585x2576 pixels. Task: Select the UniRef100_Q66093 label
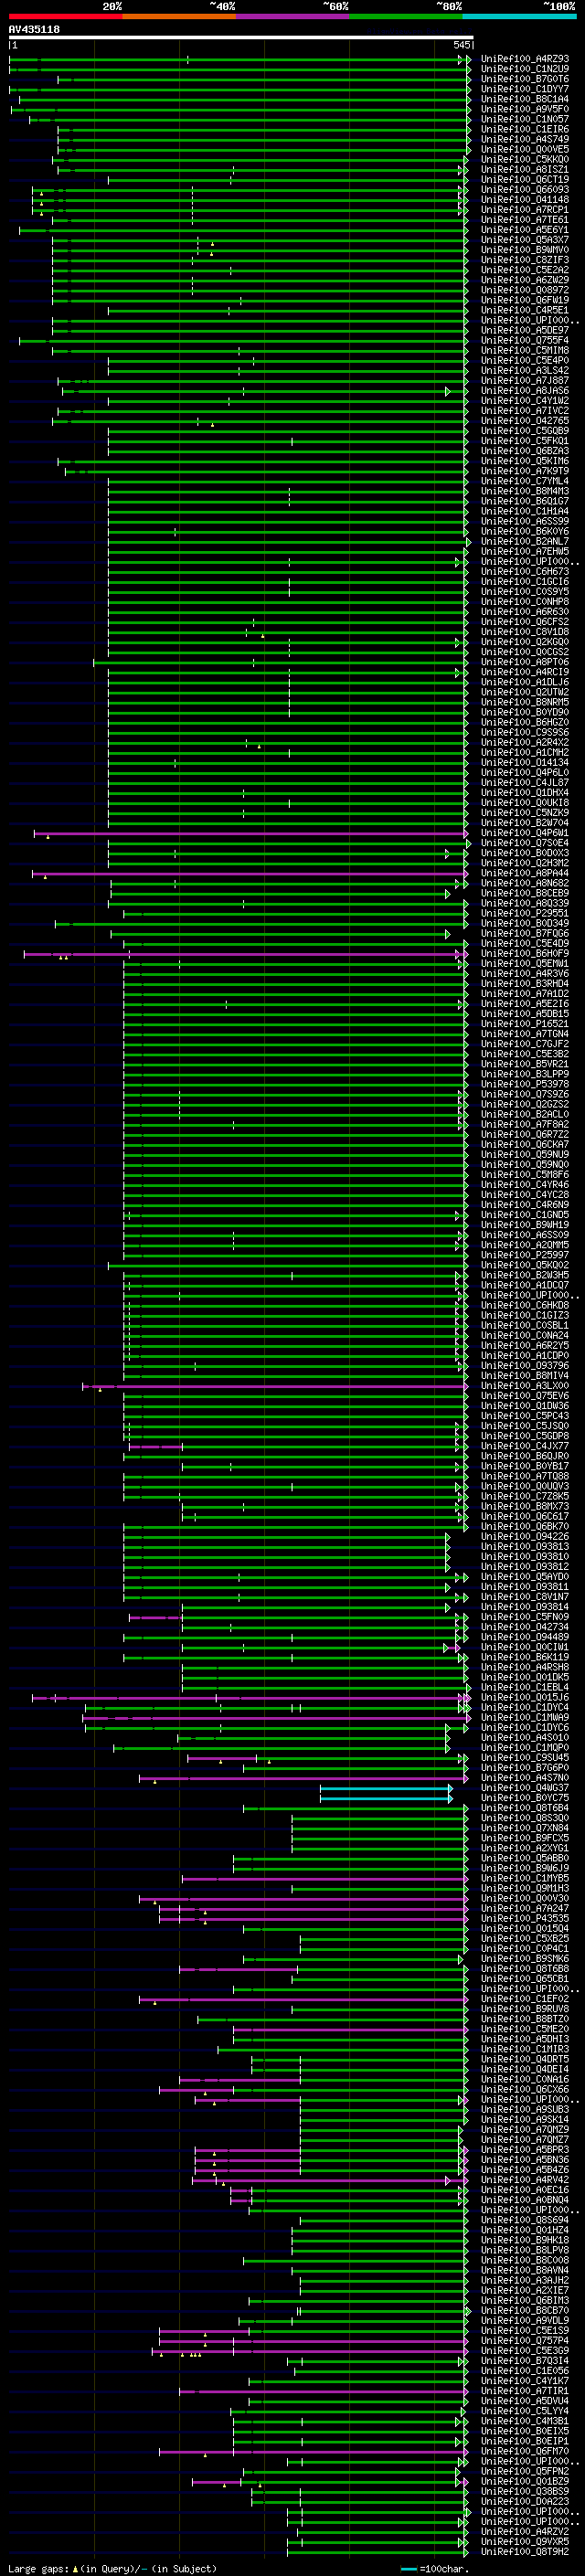(x=525, y=189)
